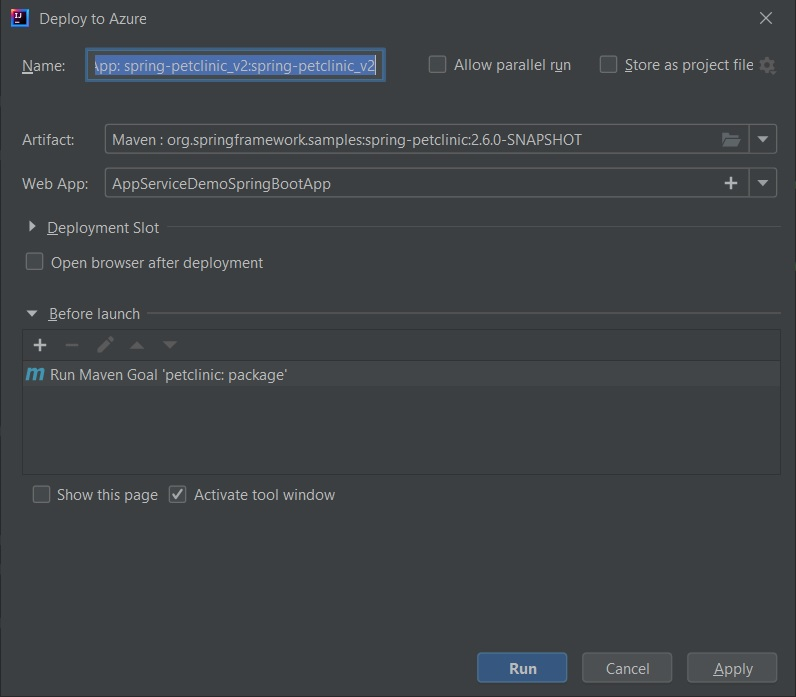This screenshot has height=697, width=796.
Task: Click the plus icon to create a Web App
Action: pos(731,183)
